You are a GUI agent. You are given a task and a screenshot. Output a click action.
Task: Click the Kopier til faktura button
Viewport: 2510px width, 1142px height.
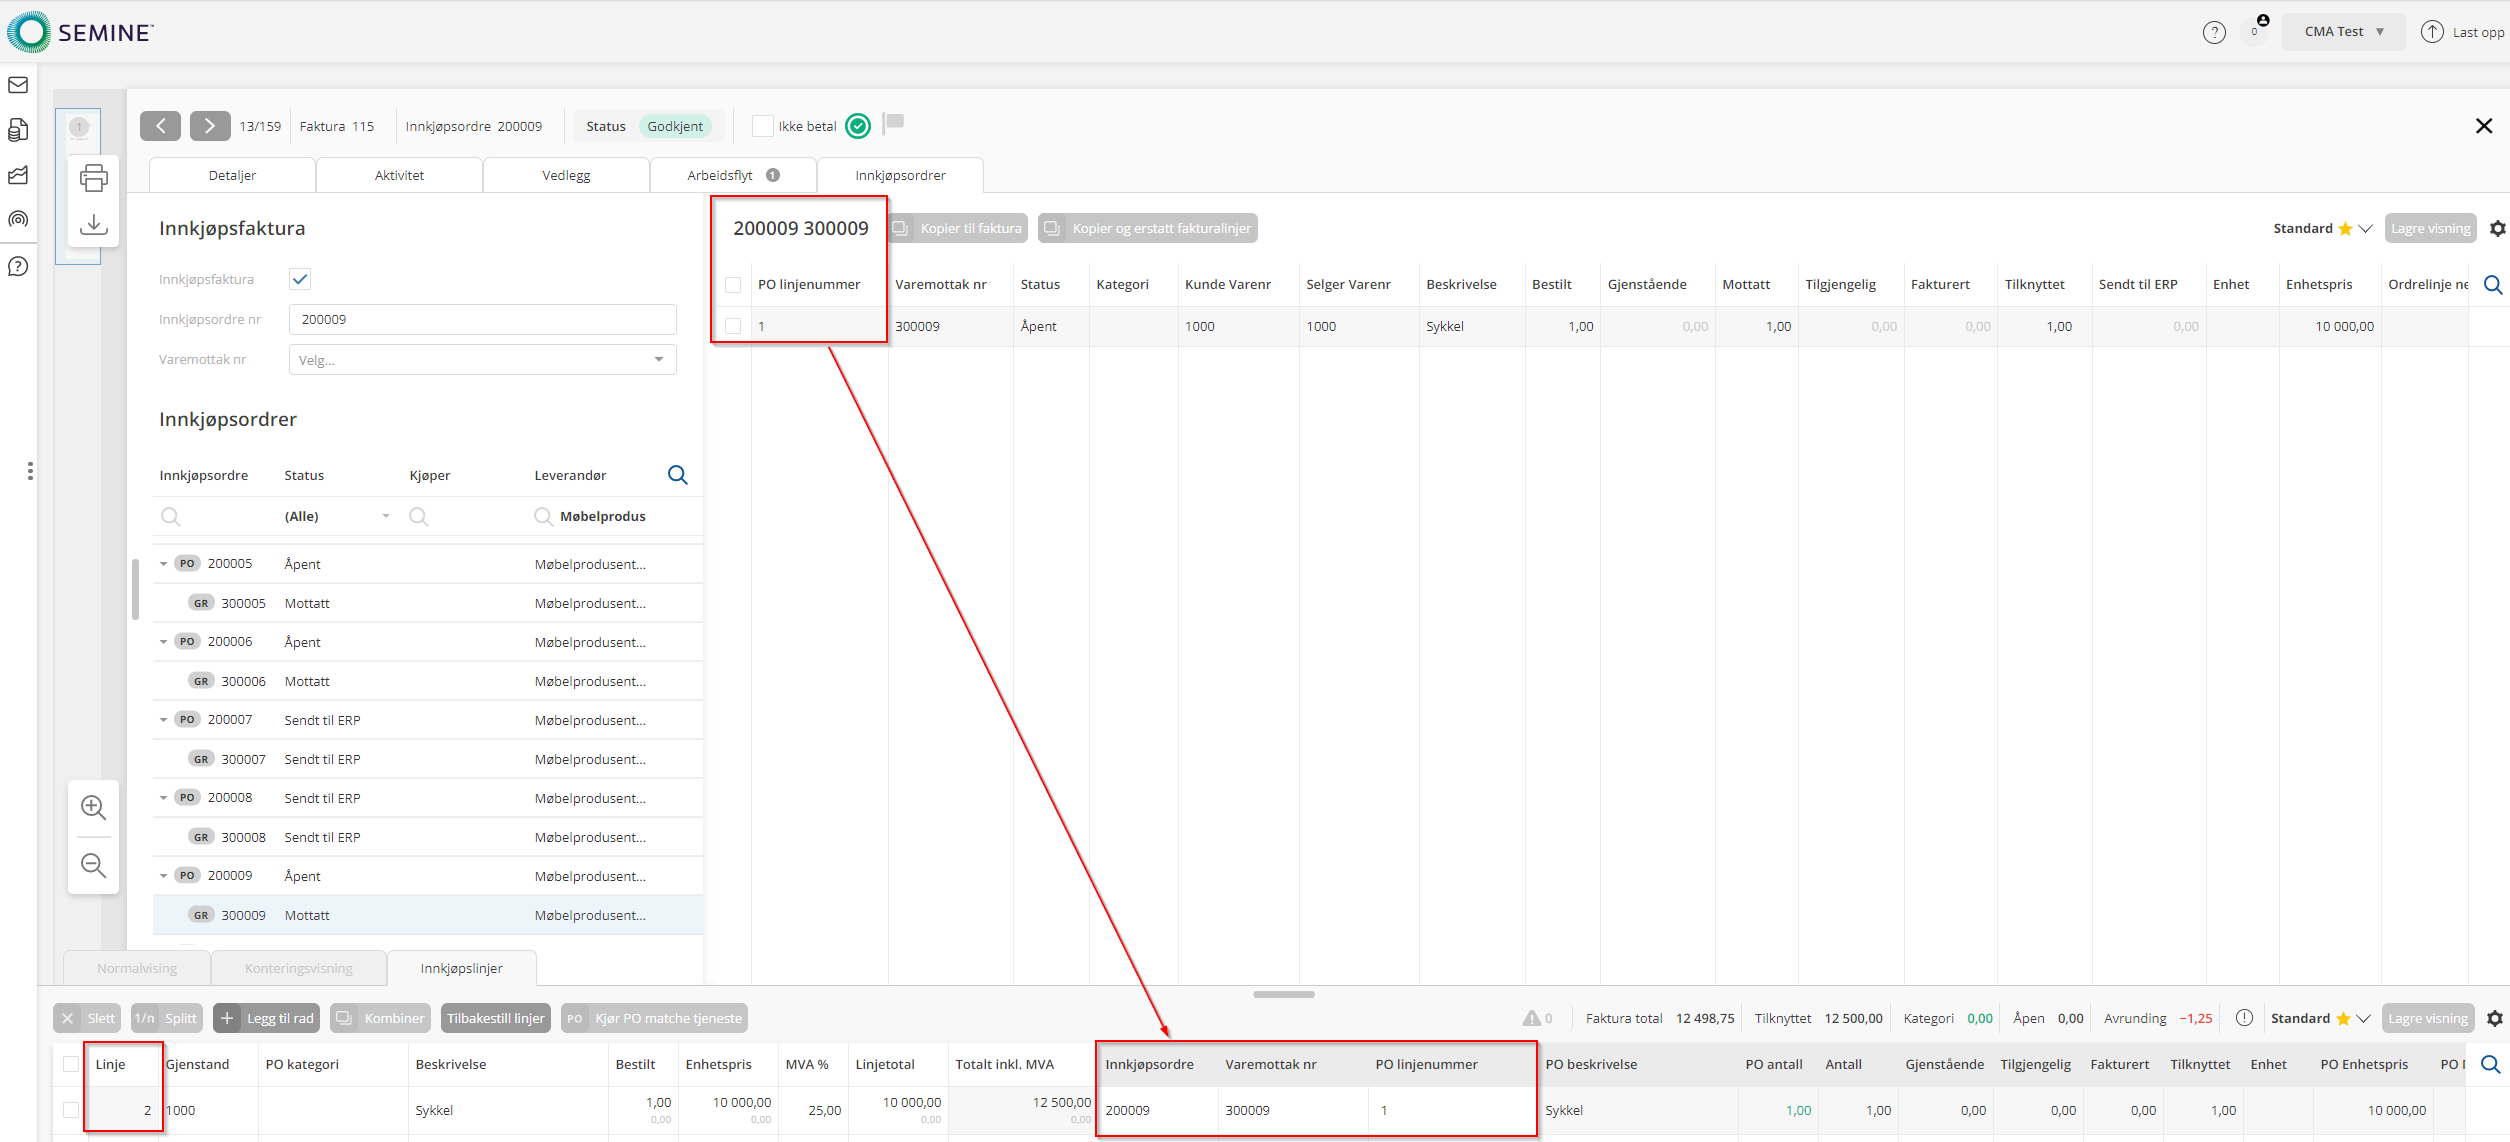[x=958, y=229]
